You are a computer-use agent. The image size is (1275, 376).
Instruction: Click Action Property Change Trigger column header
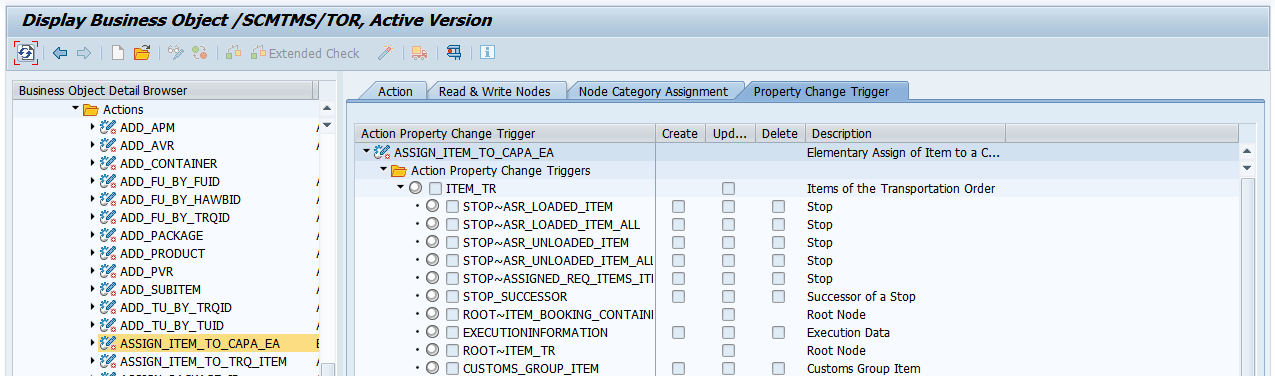tap(505, 134)
